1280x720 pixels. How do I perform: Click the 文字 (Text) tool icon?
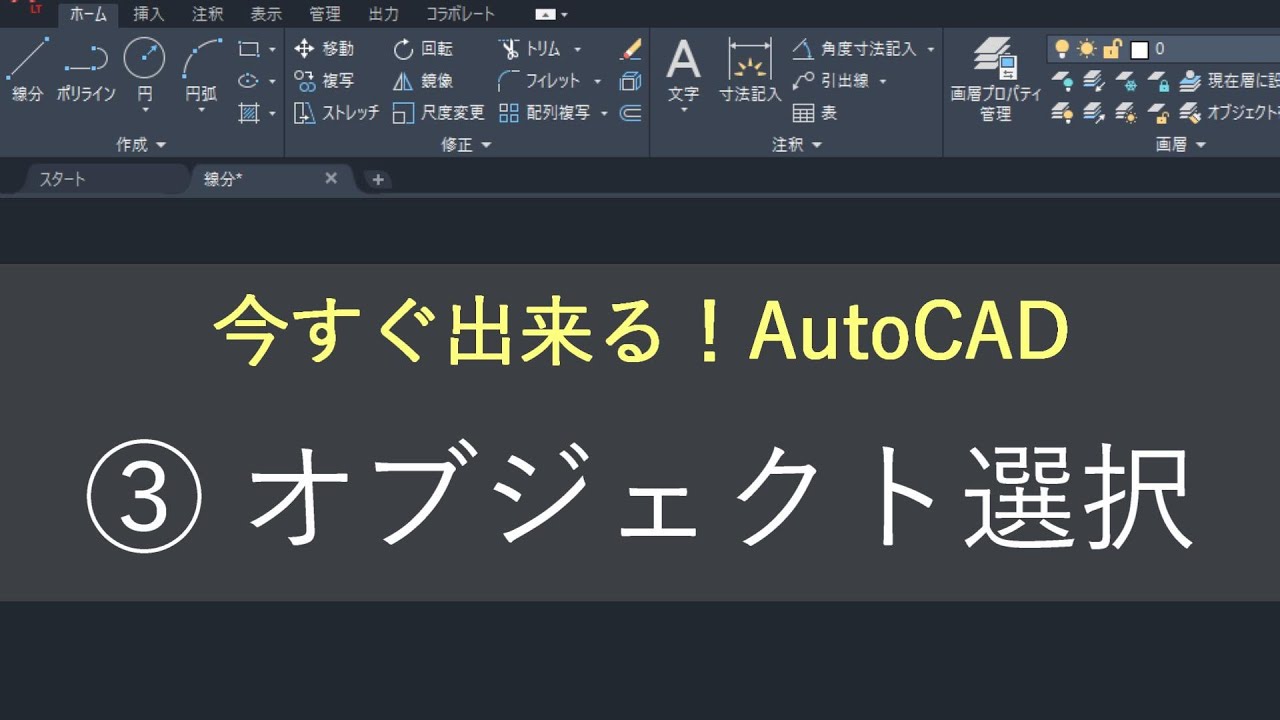click(684, 60)
